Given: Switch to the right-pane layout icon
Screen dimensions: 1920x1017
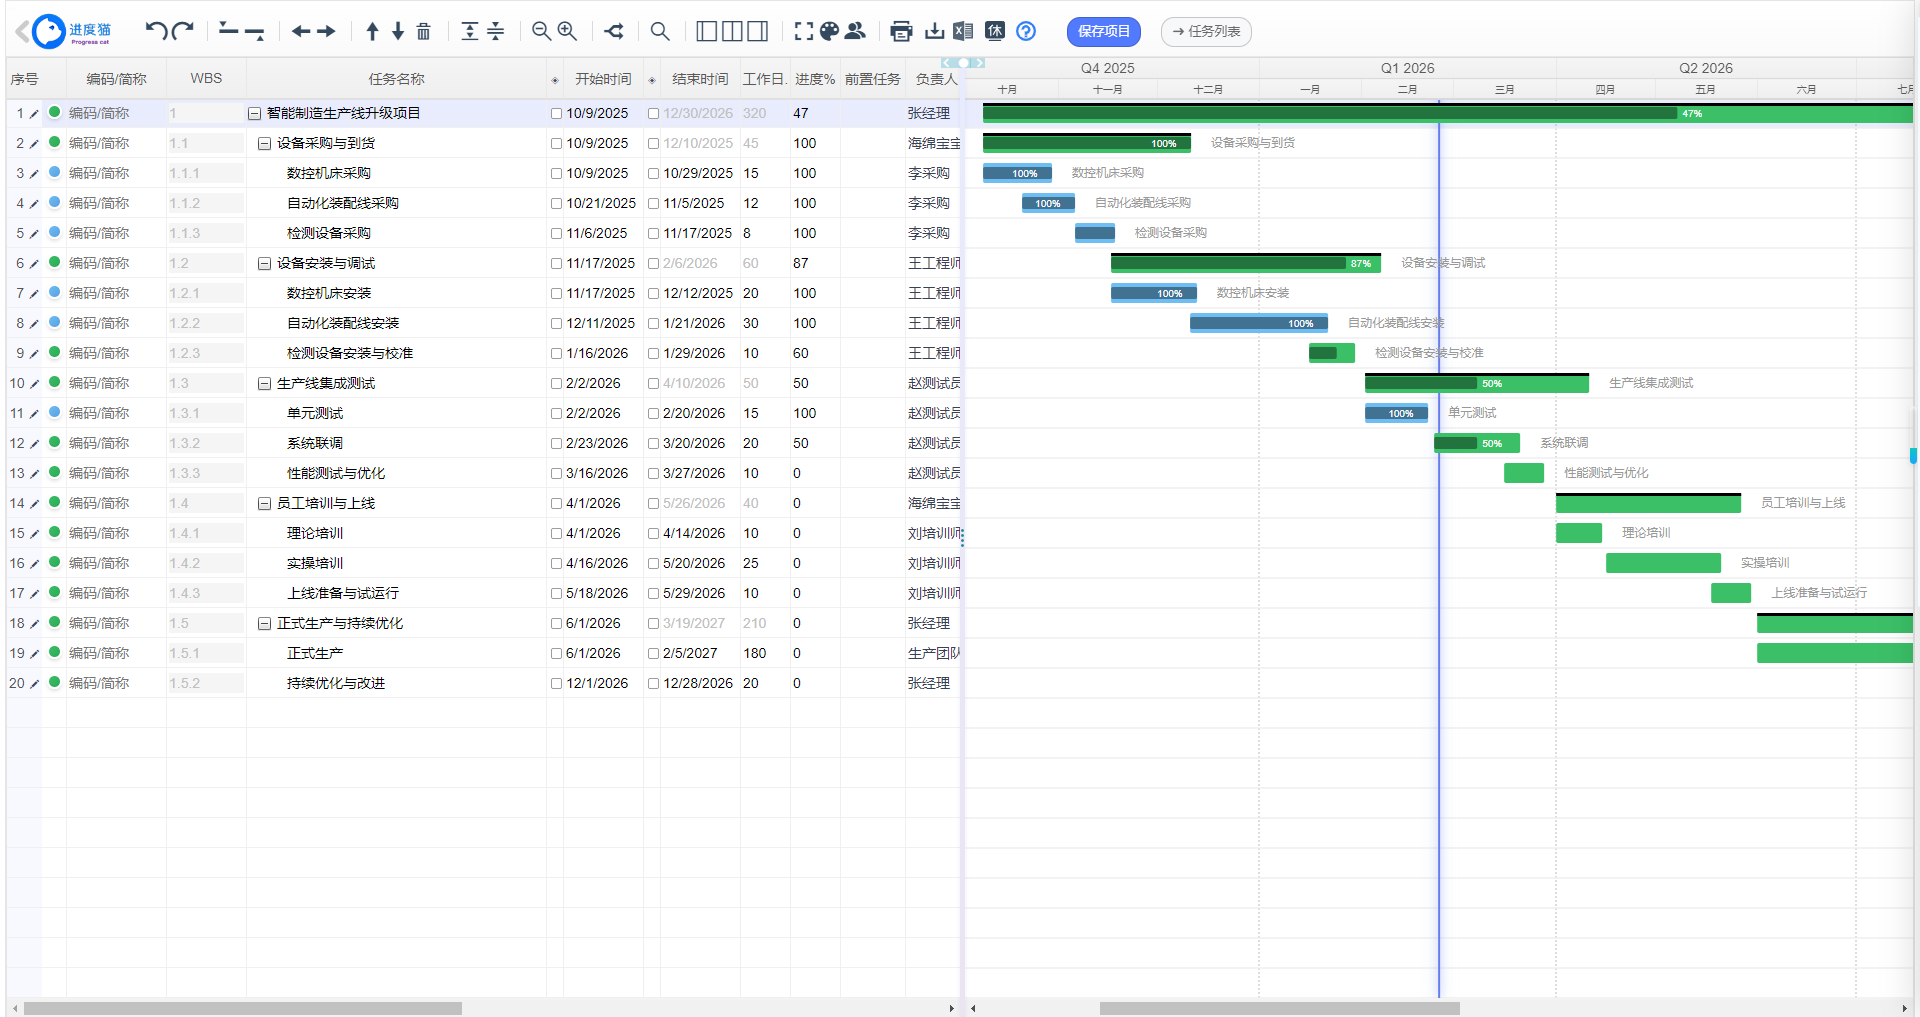Looking at the screenshot, I should tap(758, 31).
